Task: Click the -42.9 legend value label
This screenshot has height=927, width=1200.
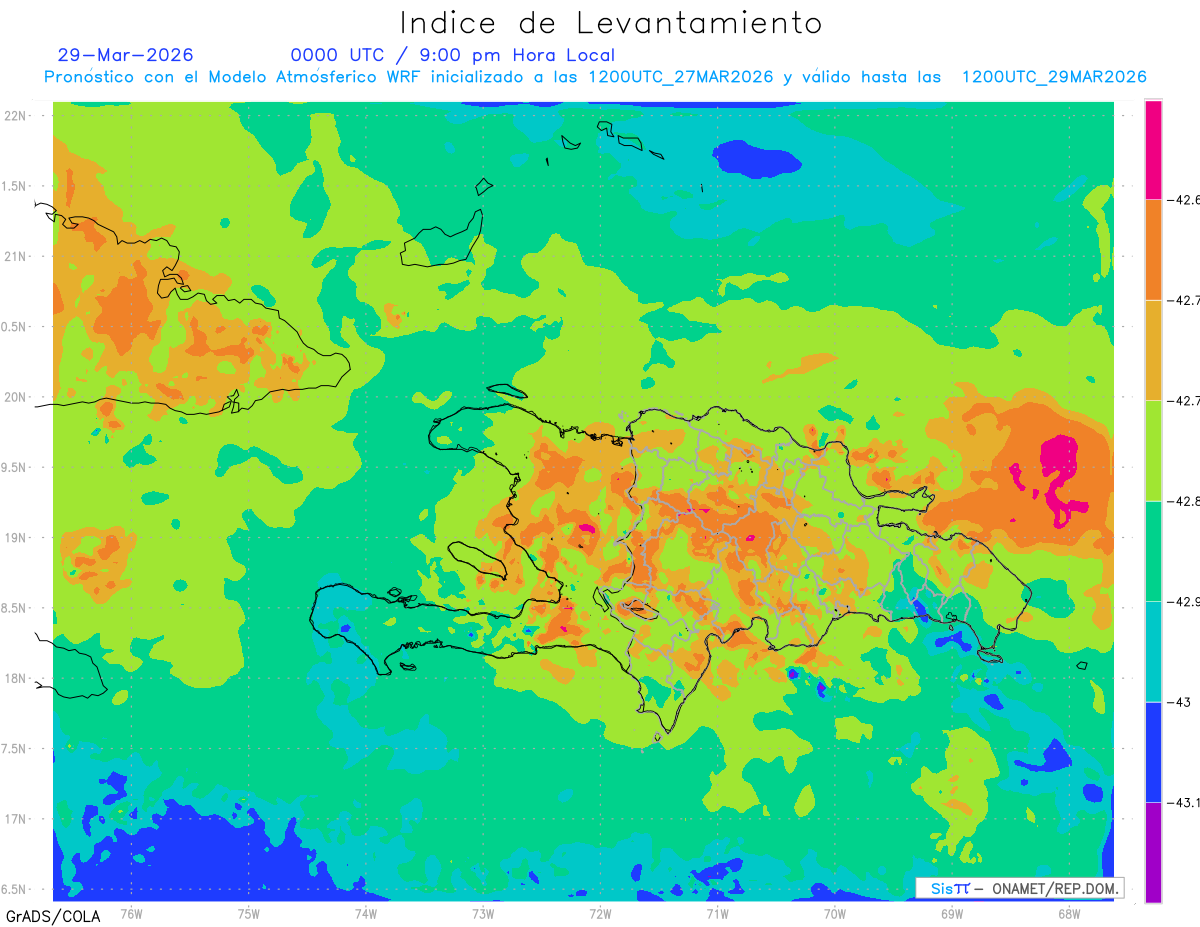Action: coord(1184,601)
